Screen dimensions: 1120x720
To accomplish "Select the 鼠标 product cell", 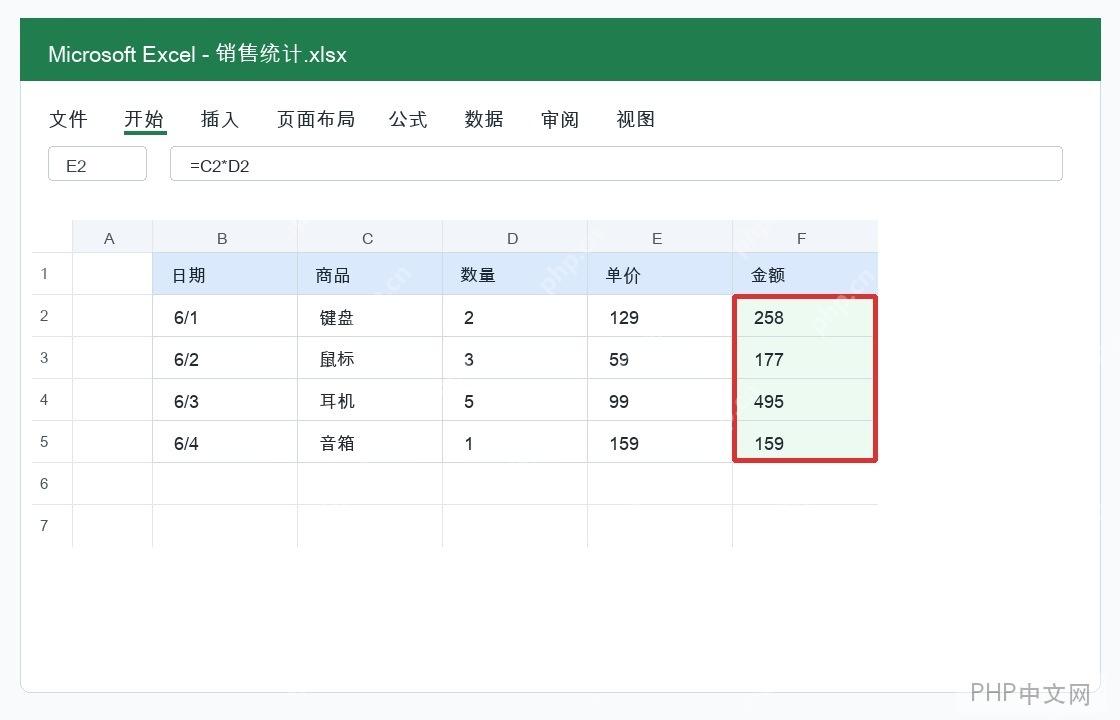I will (x=370, y=358).
